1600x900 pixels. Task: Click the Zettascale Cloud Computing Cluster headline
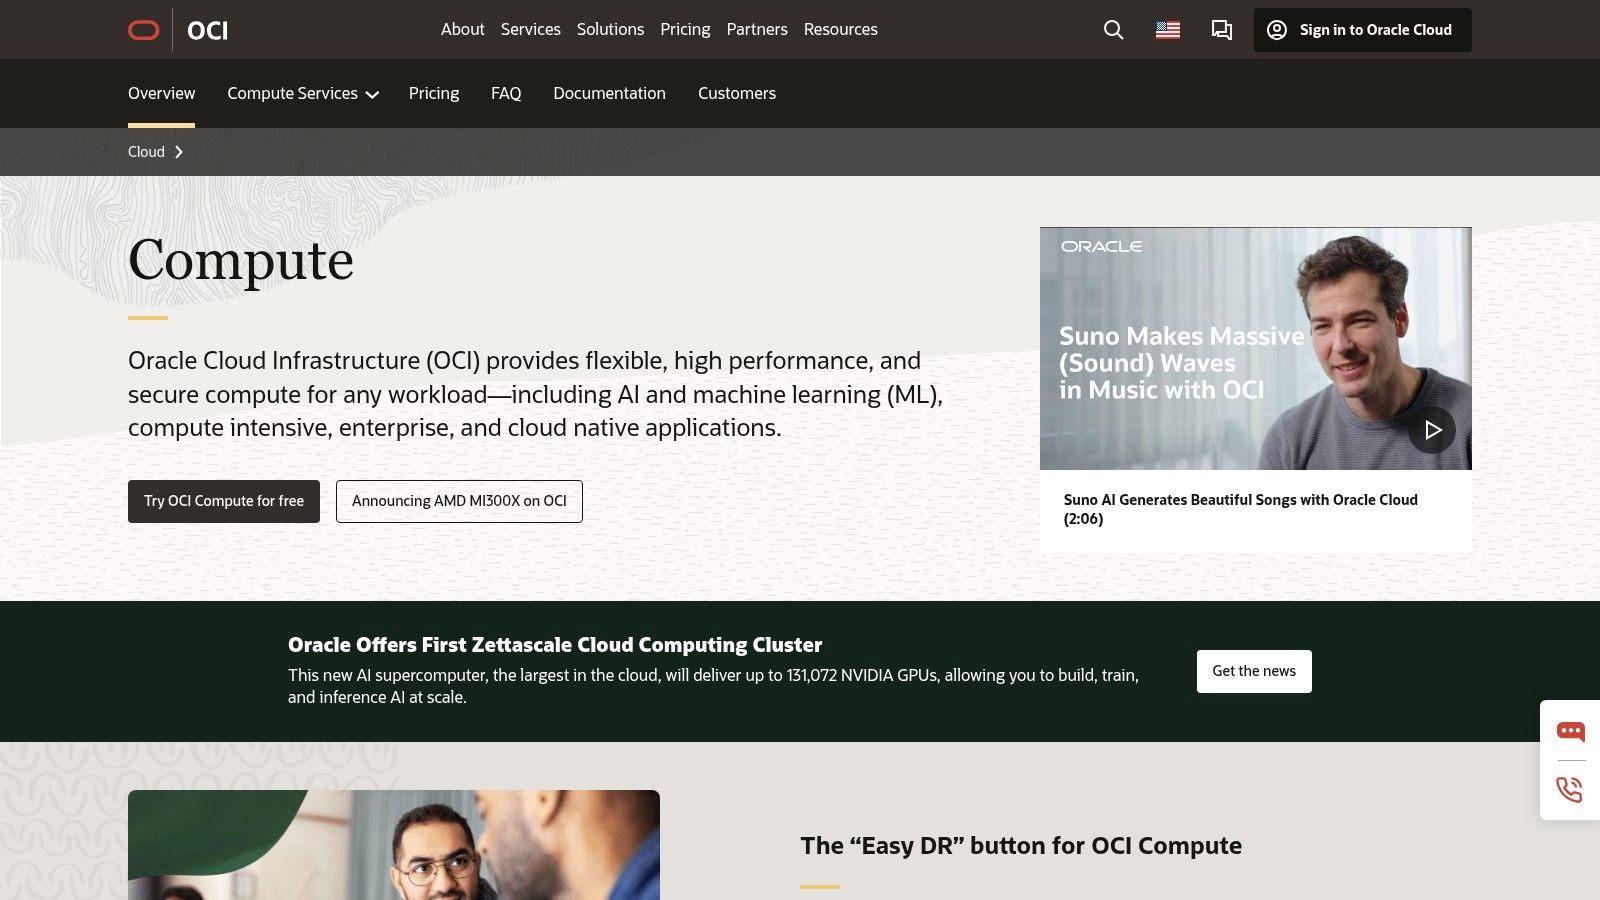point(555,645)
